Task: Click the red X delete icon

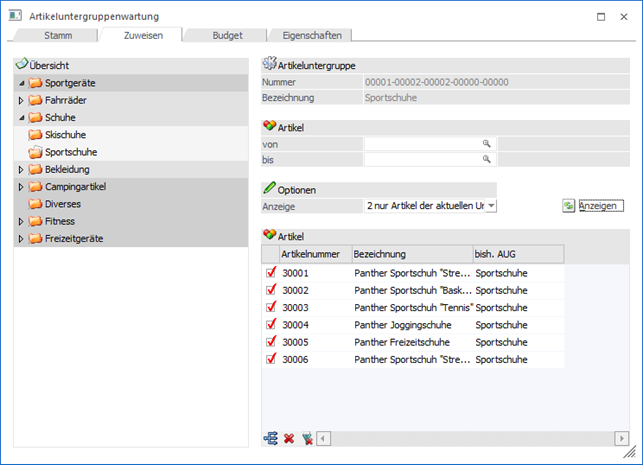Action: [288, 438]
